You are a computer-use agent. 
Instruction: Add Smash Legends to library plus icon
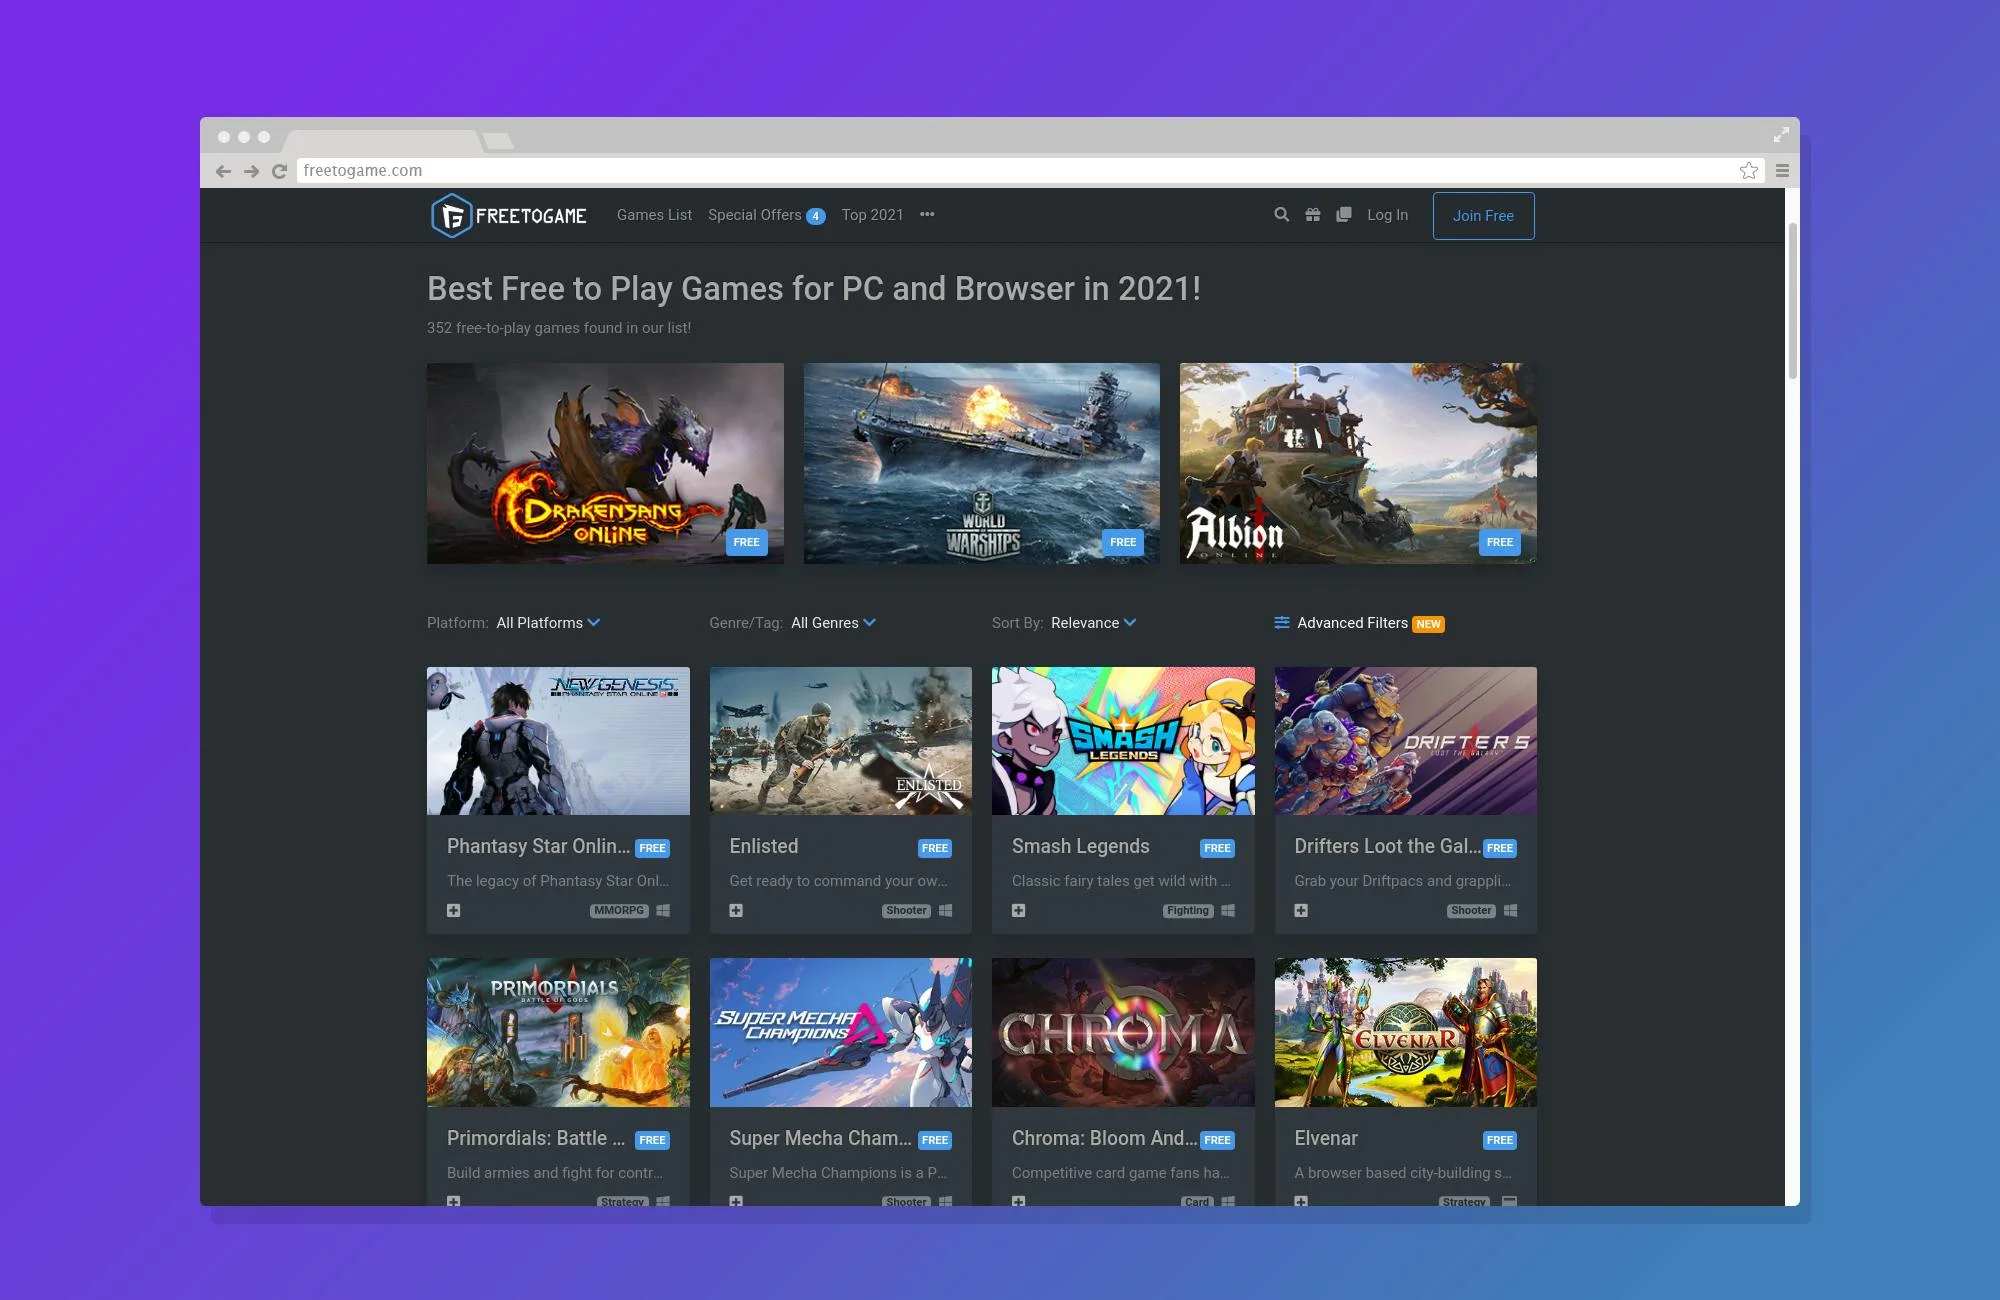[1018, 910]
